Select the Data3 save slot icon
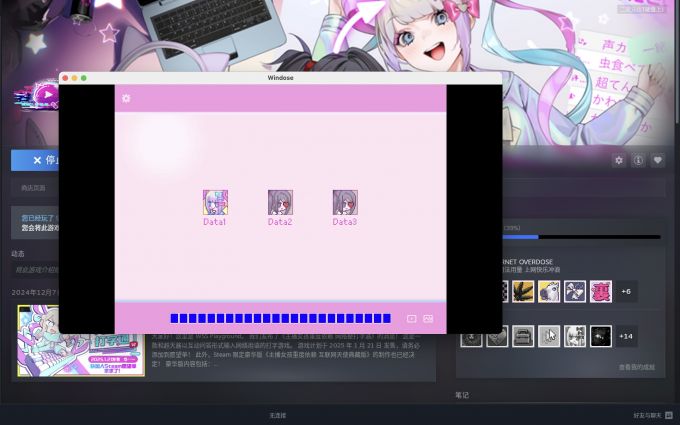Image resolution: width=680 pixels, height=425 pixels. (345, 202)
